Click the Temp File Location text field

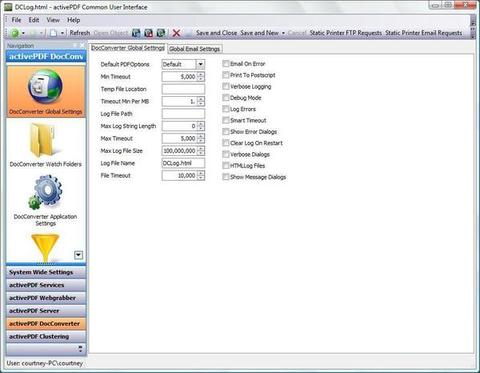pyautogui.click(x=183, y=89)
